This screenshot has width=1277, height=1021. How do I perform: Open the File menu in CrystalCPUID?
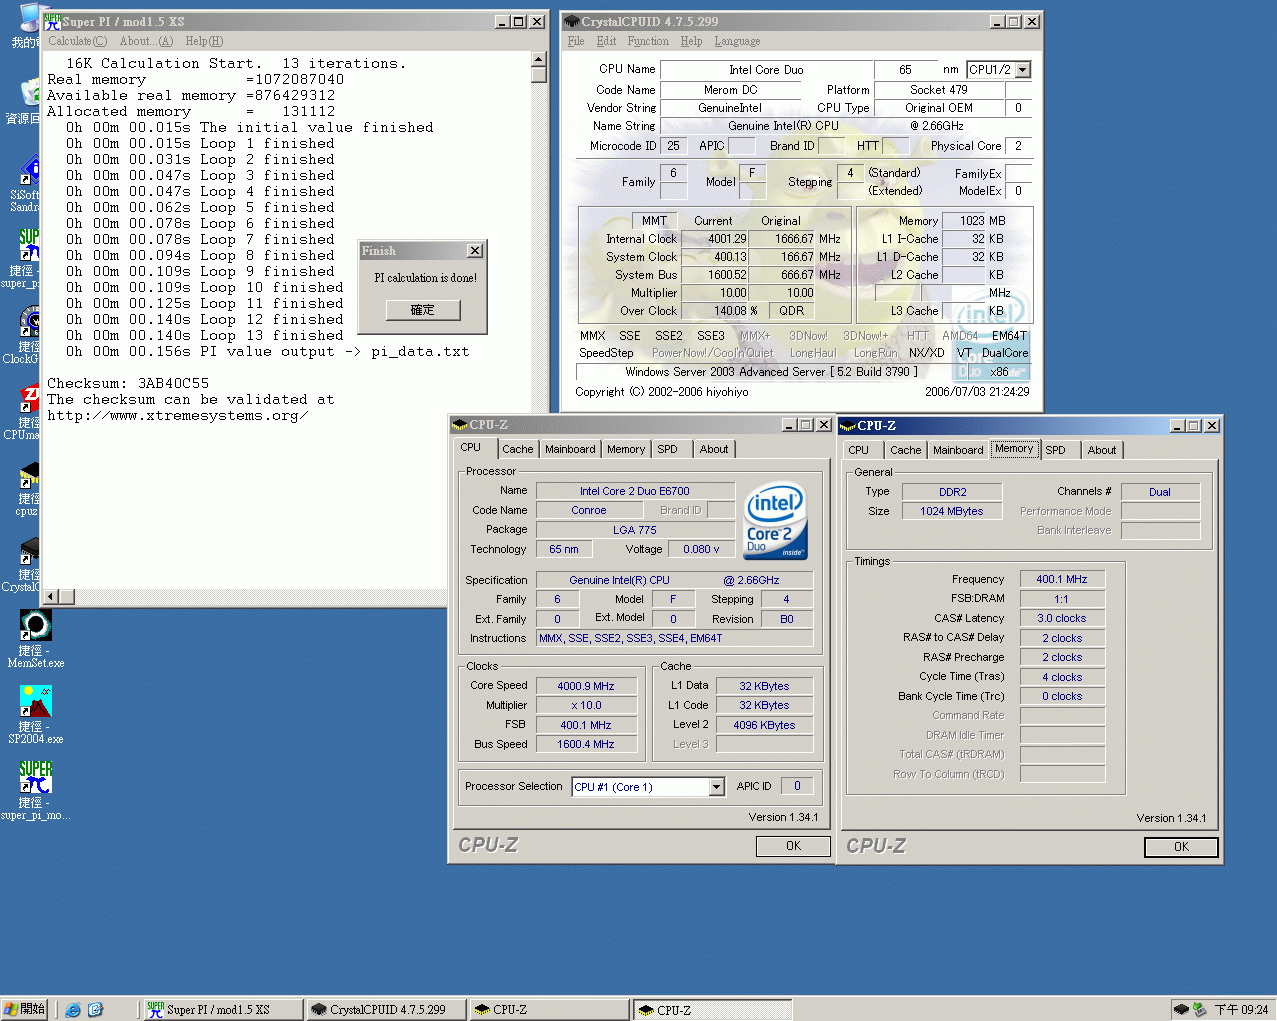(x=576, y=41)
